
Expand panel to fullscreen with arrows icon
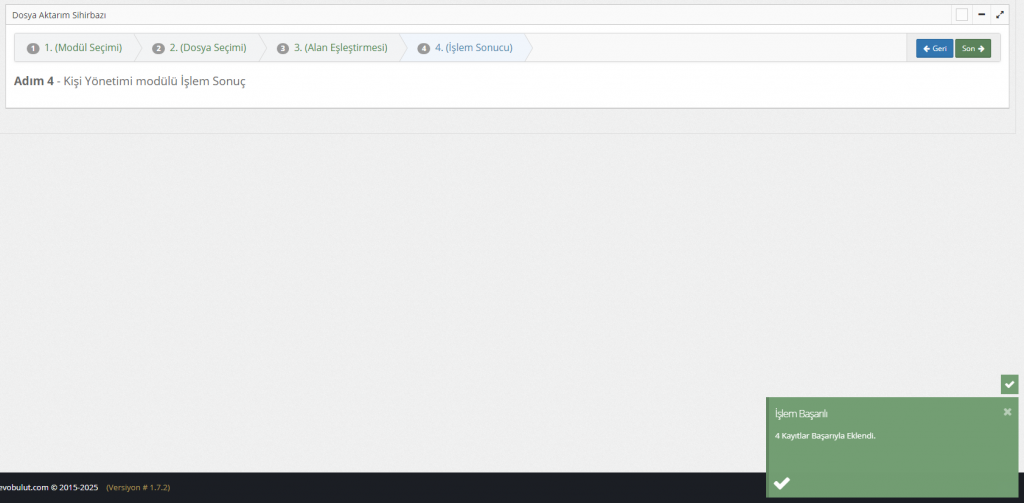1000,15
